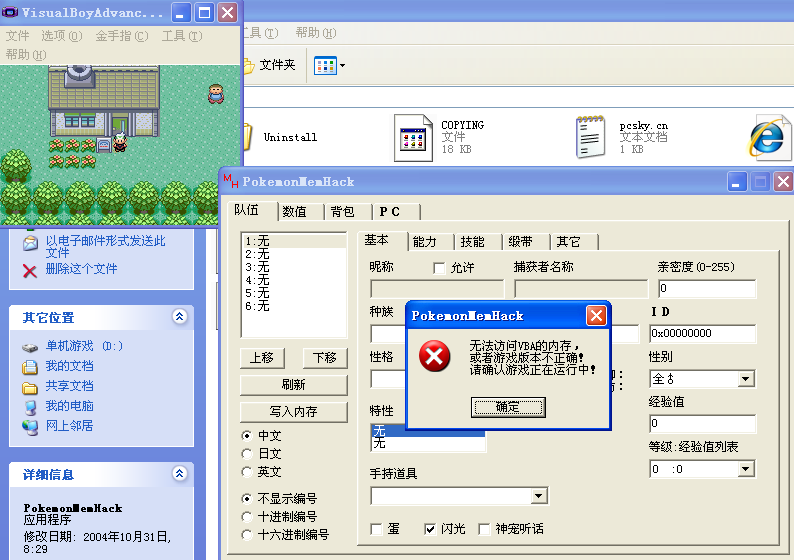Toggle the 蛋 egg checkbox
The image size is (794, 560).
(x=376, y=530)
